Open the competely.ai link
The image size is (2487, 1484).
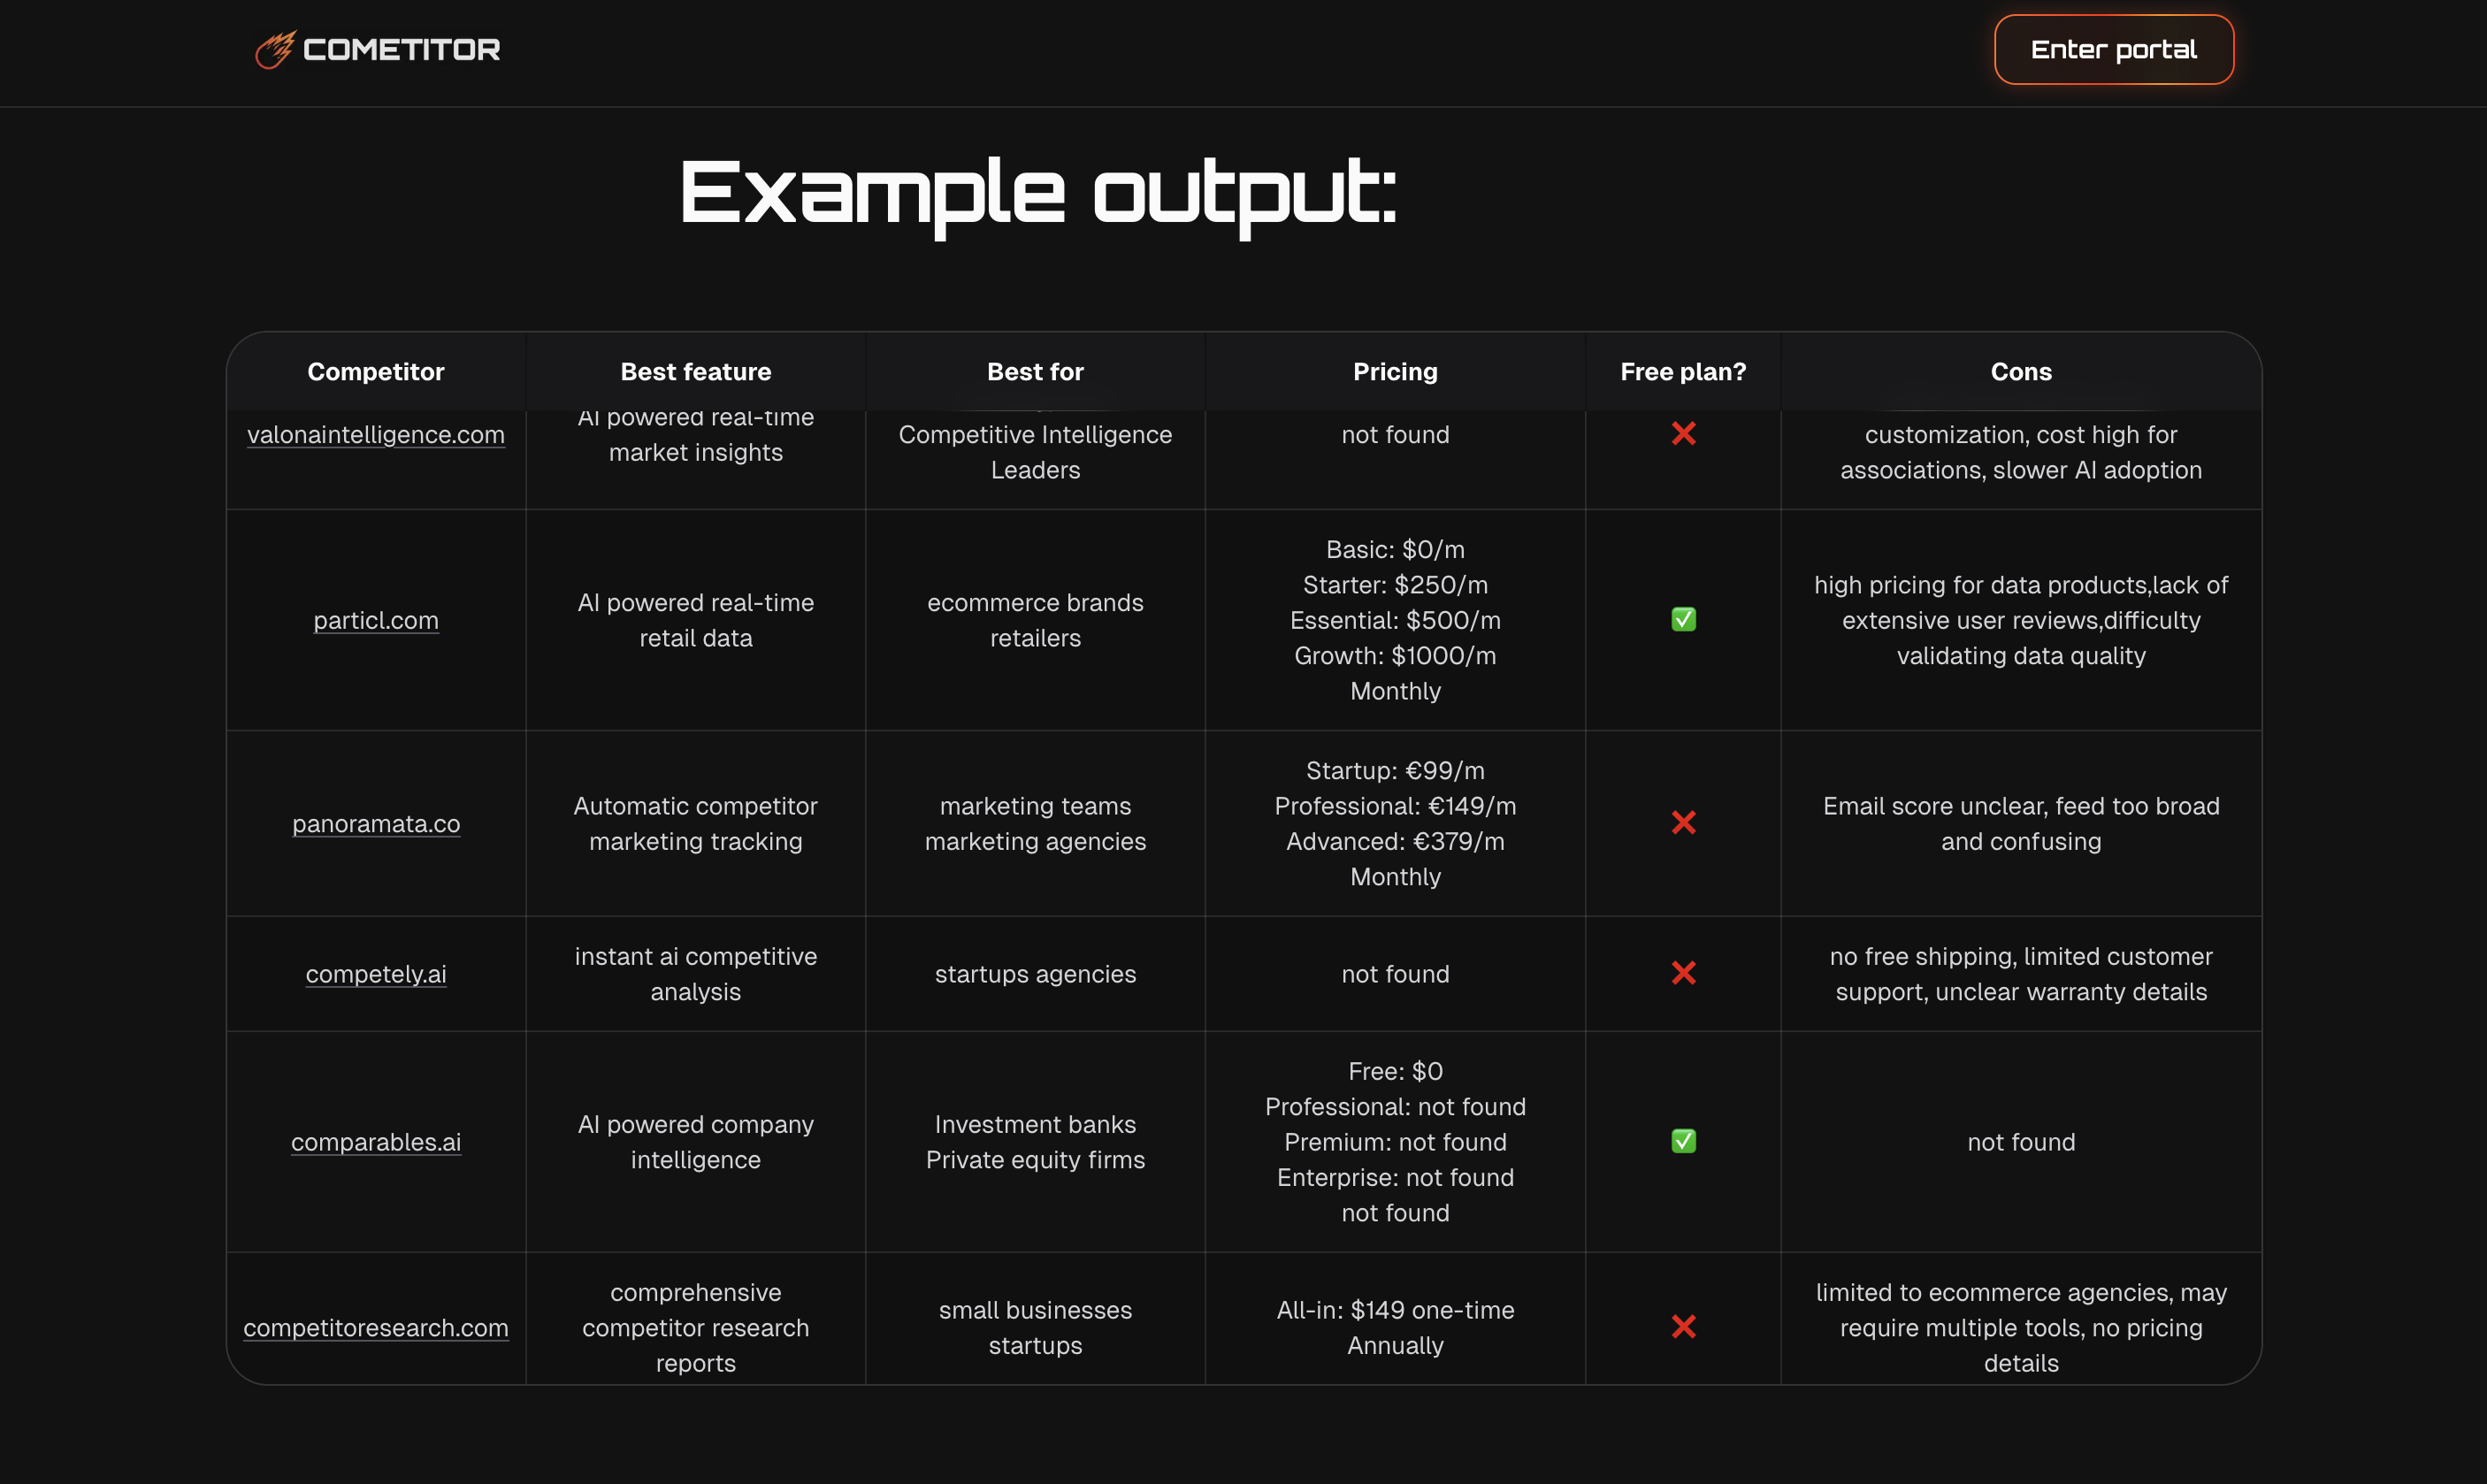375,973
